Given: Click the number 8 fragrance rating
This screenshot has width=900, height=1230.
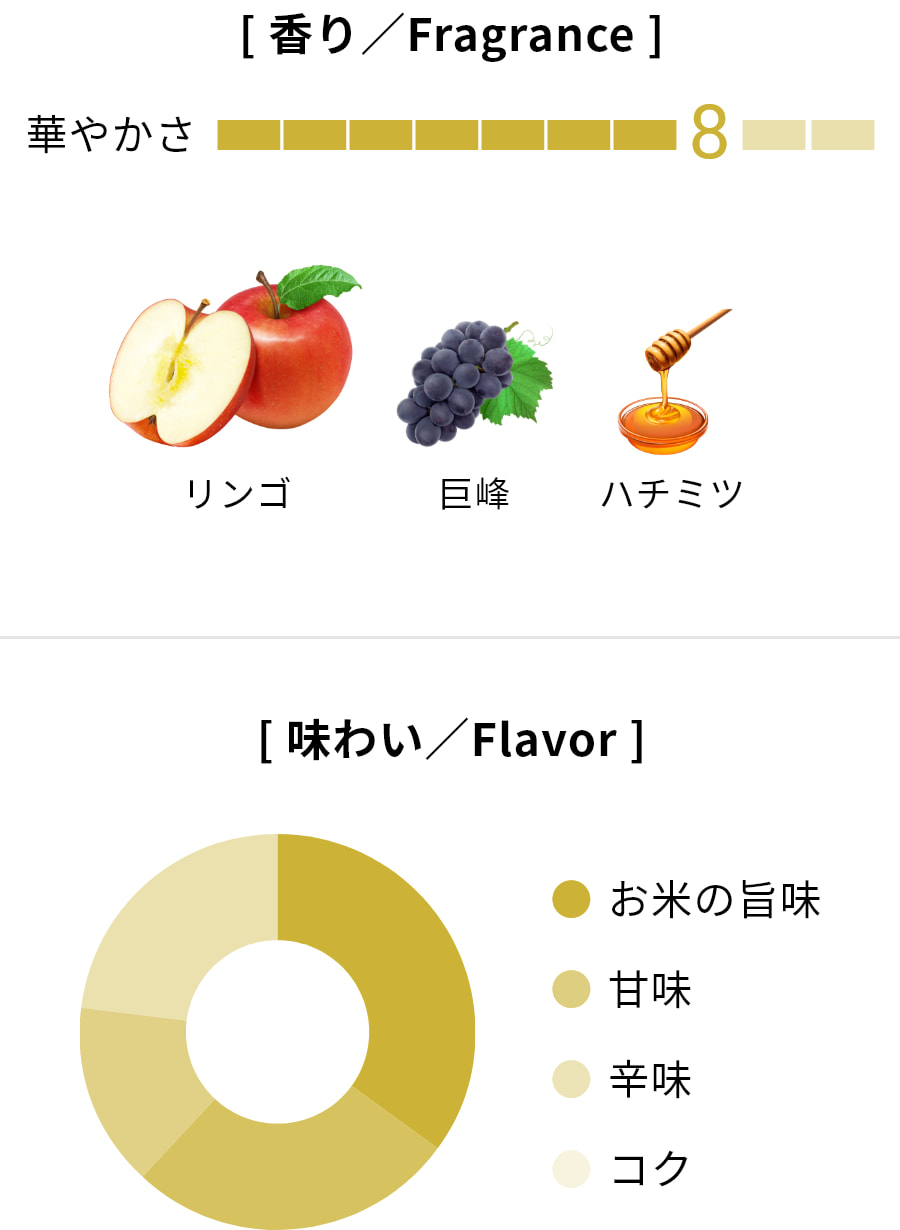Looking at the screenshot, I should click(x=709, y=134).
